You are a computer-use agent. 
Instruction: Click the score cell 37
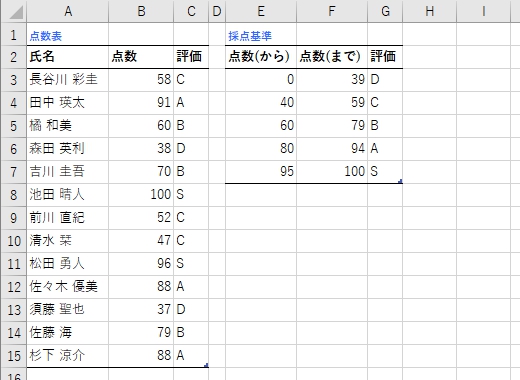coord(141,310)
